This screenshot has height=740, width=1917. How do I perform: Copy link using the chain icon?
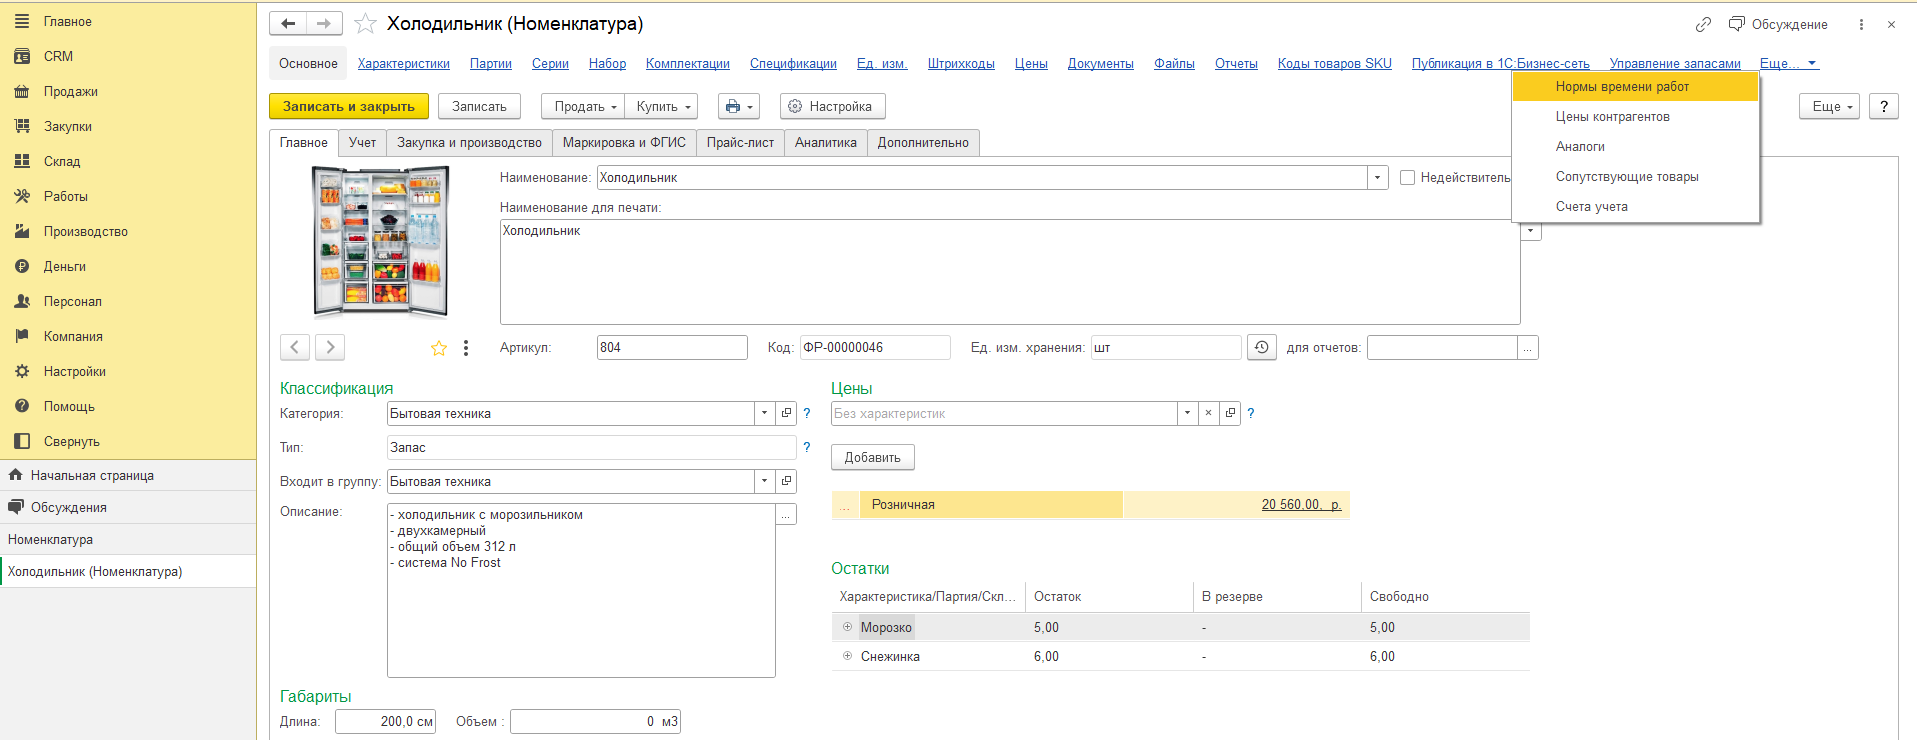tap(1703, 24)
